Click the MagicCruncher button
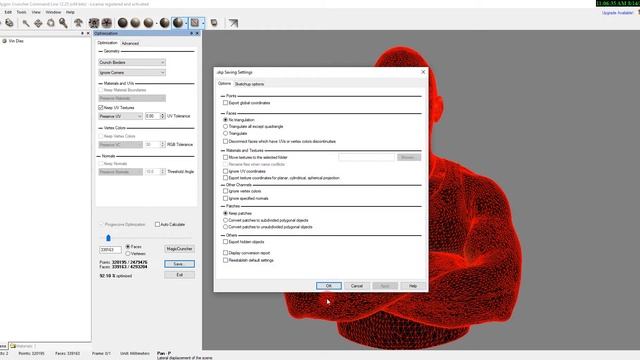Image resolution: width=640 pixels, height=360 pixels. point(179,249)
